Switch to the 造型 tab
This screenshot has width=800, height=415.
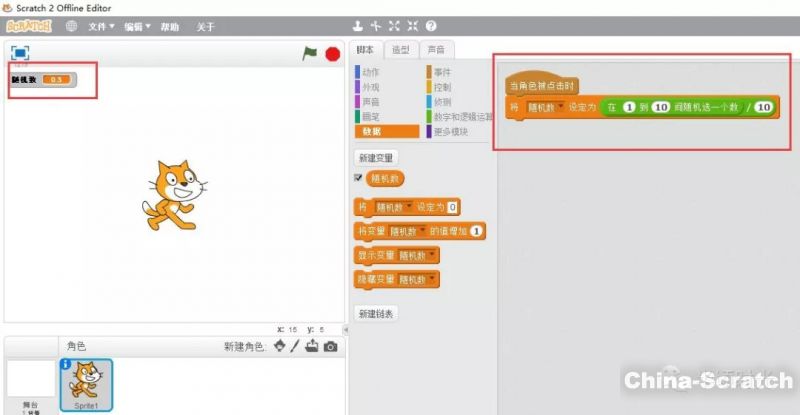pos(400,50)
